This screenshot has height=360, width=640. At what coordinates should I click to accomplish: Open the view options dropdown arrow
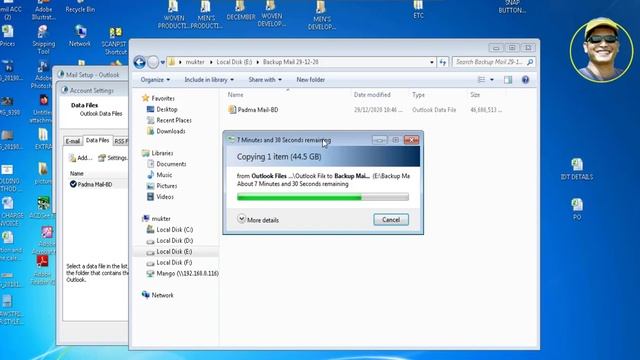point(492,80)
